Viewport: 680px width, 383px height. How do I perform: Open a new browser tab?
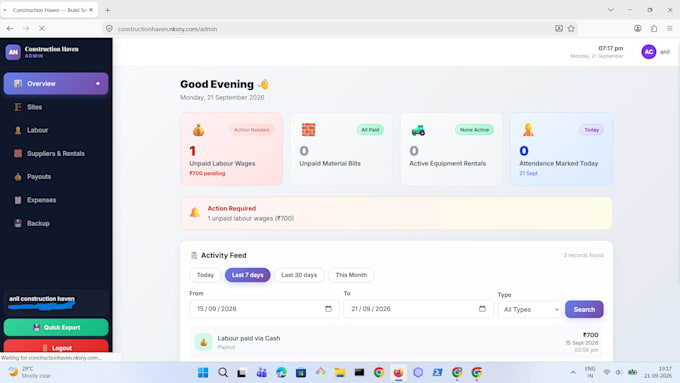point(108,10)
